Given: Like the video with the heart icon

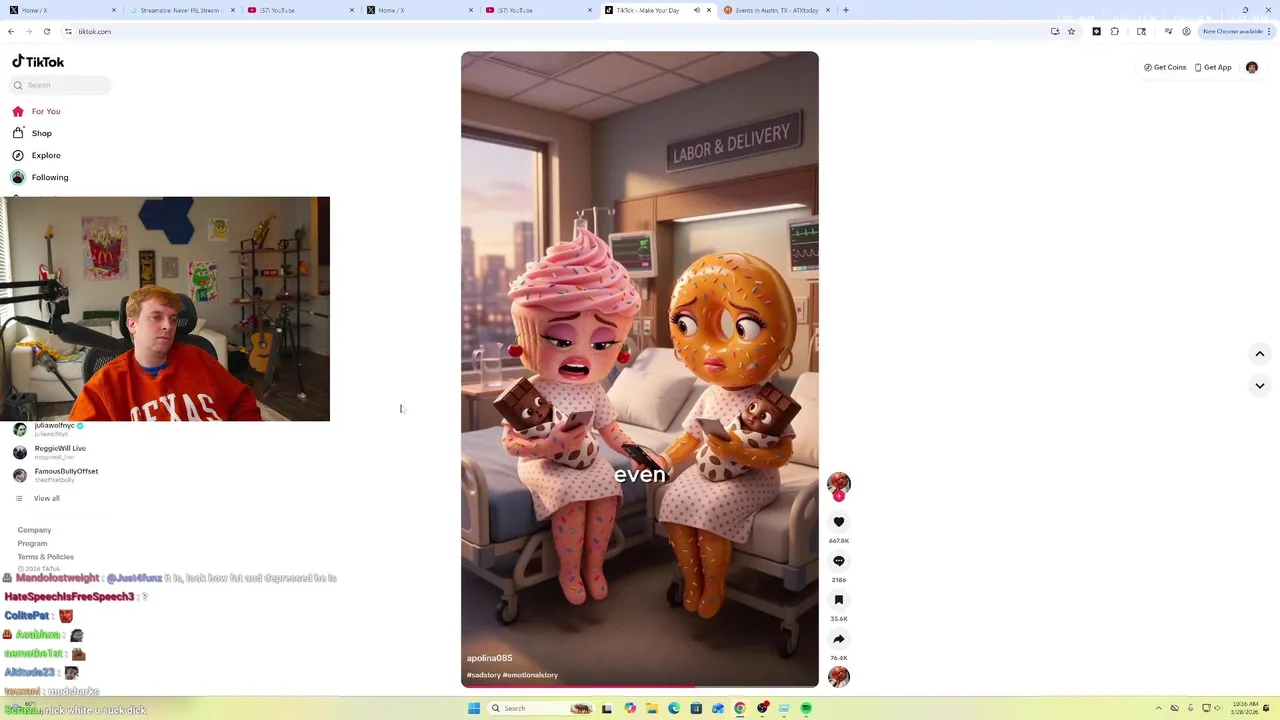Looking at the screenshot, I should 839,522.
